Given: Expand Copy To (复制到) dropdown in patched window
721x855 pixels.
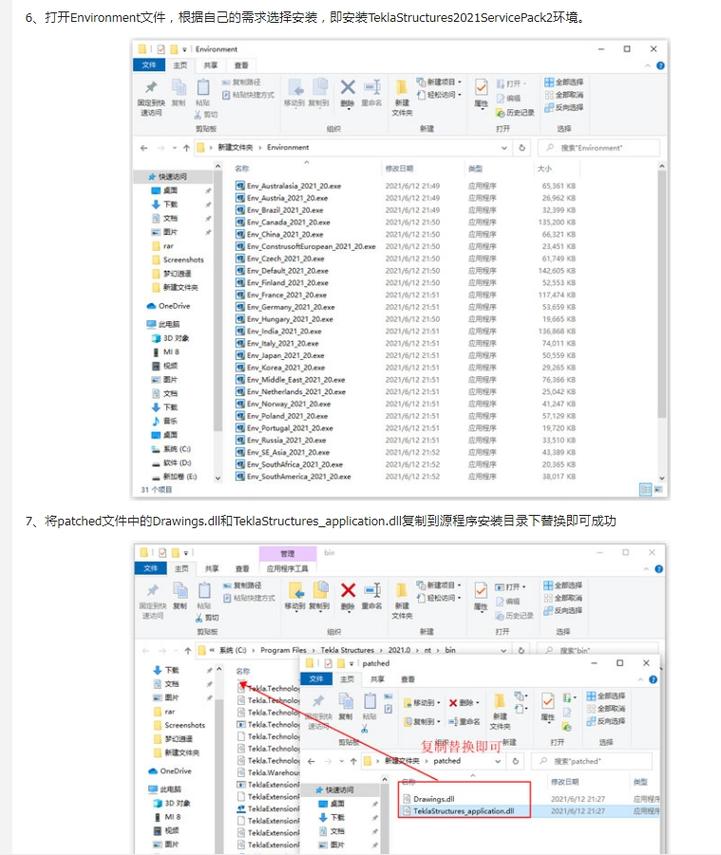Looking at the screenshot, I should pyautogui.click(x=422, y=721).
